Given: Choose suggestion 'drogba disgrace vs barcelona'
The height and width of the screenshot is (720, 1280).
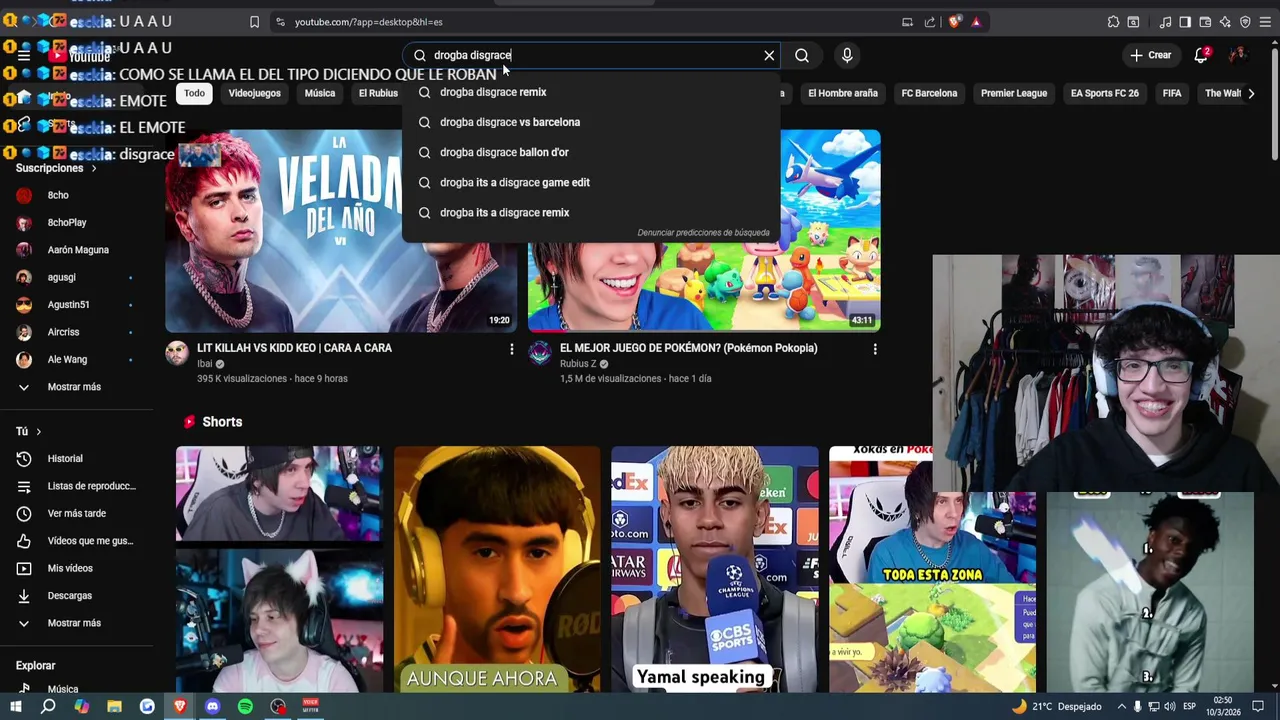Looking at the screenshot, I should [591, 122].
